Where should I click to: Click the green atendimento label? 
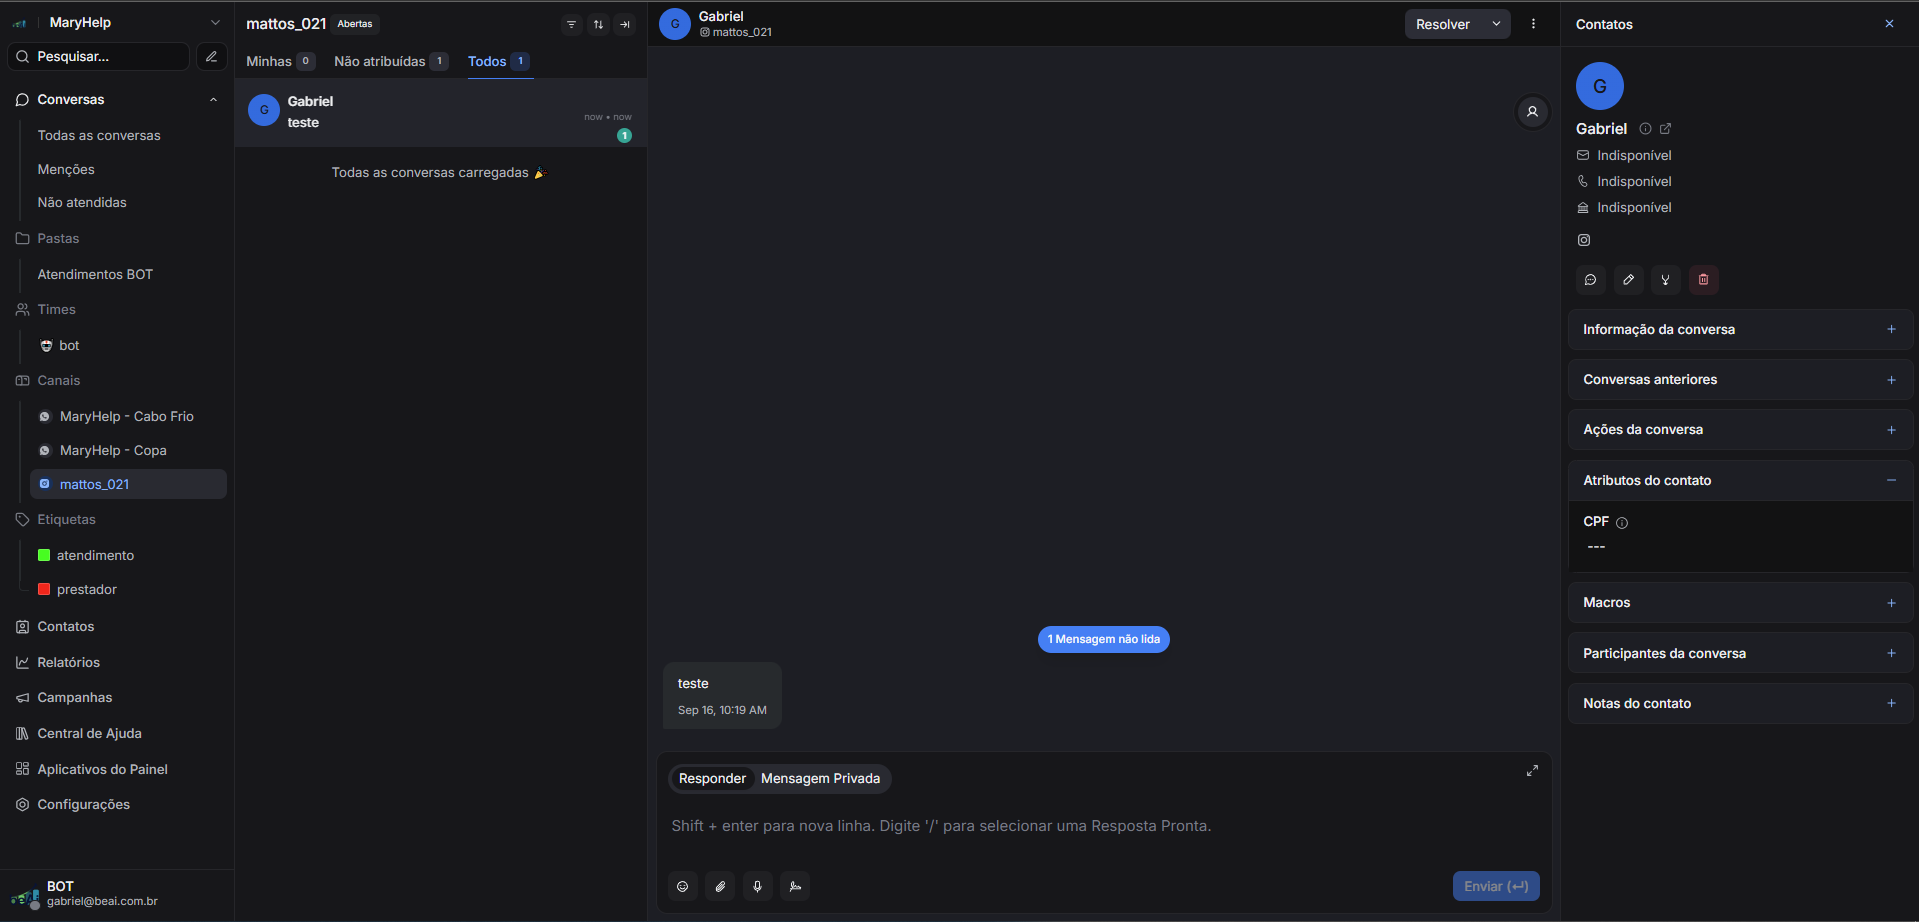coord(95,556)
